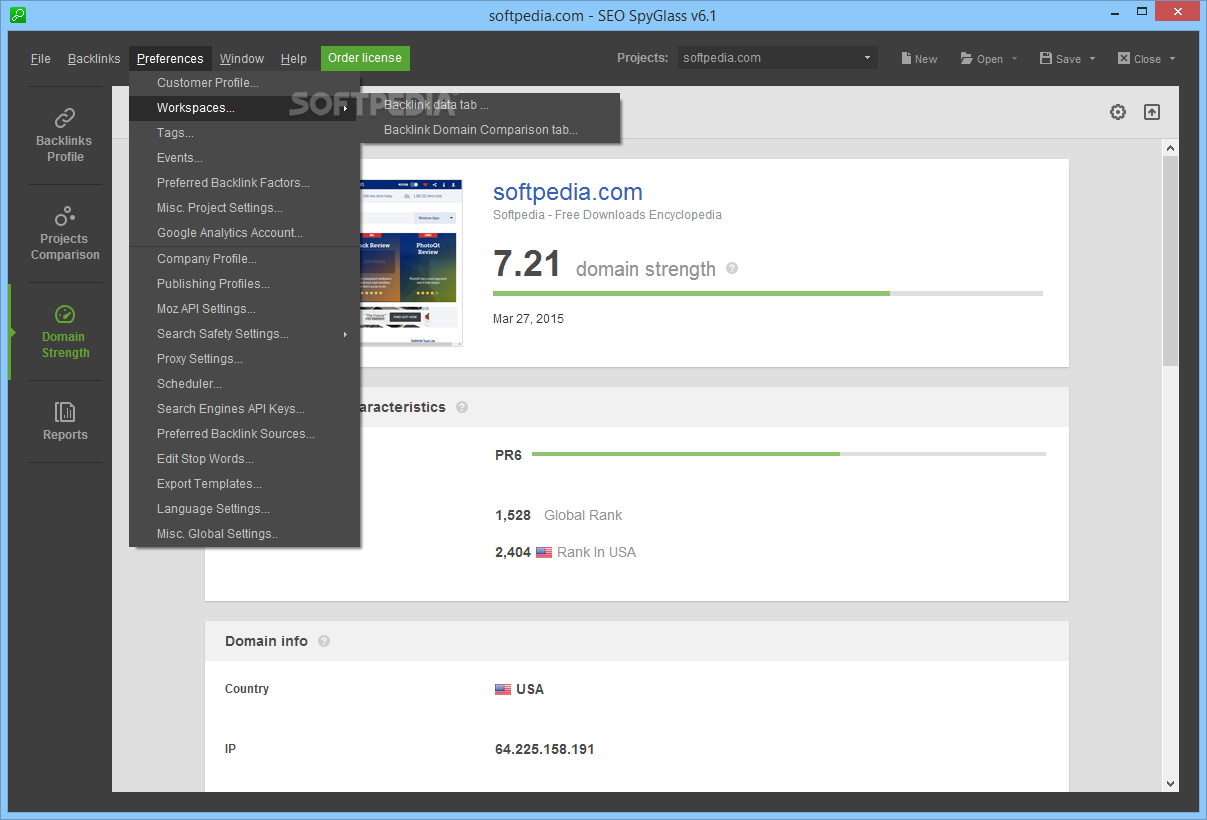
Task: Click the help icon beside domain strength
Action: click(x=732, y=269)
